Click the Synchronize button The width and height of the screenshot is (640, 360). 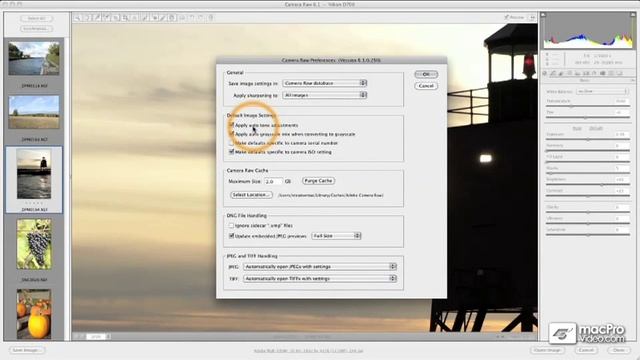pos(36,29)
